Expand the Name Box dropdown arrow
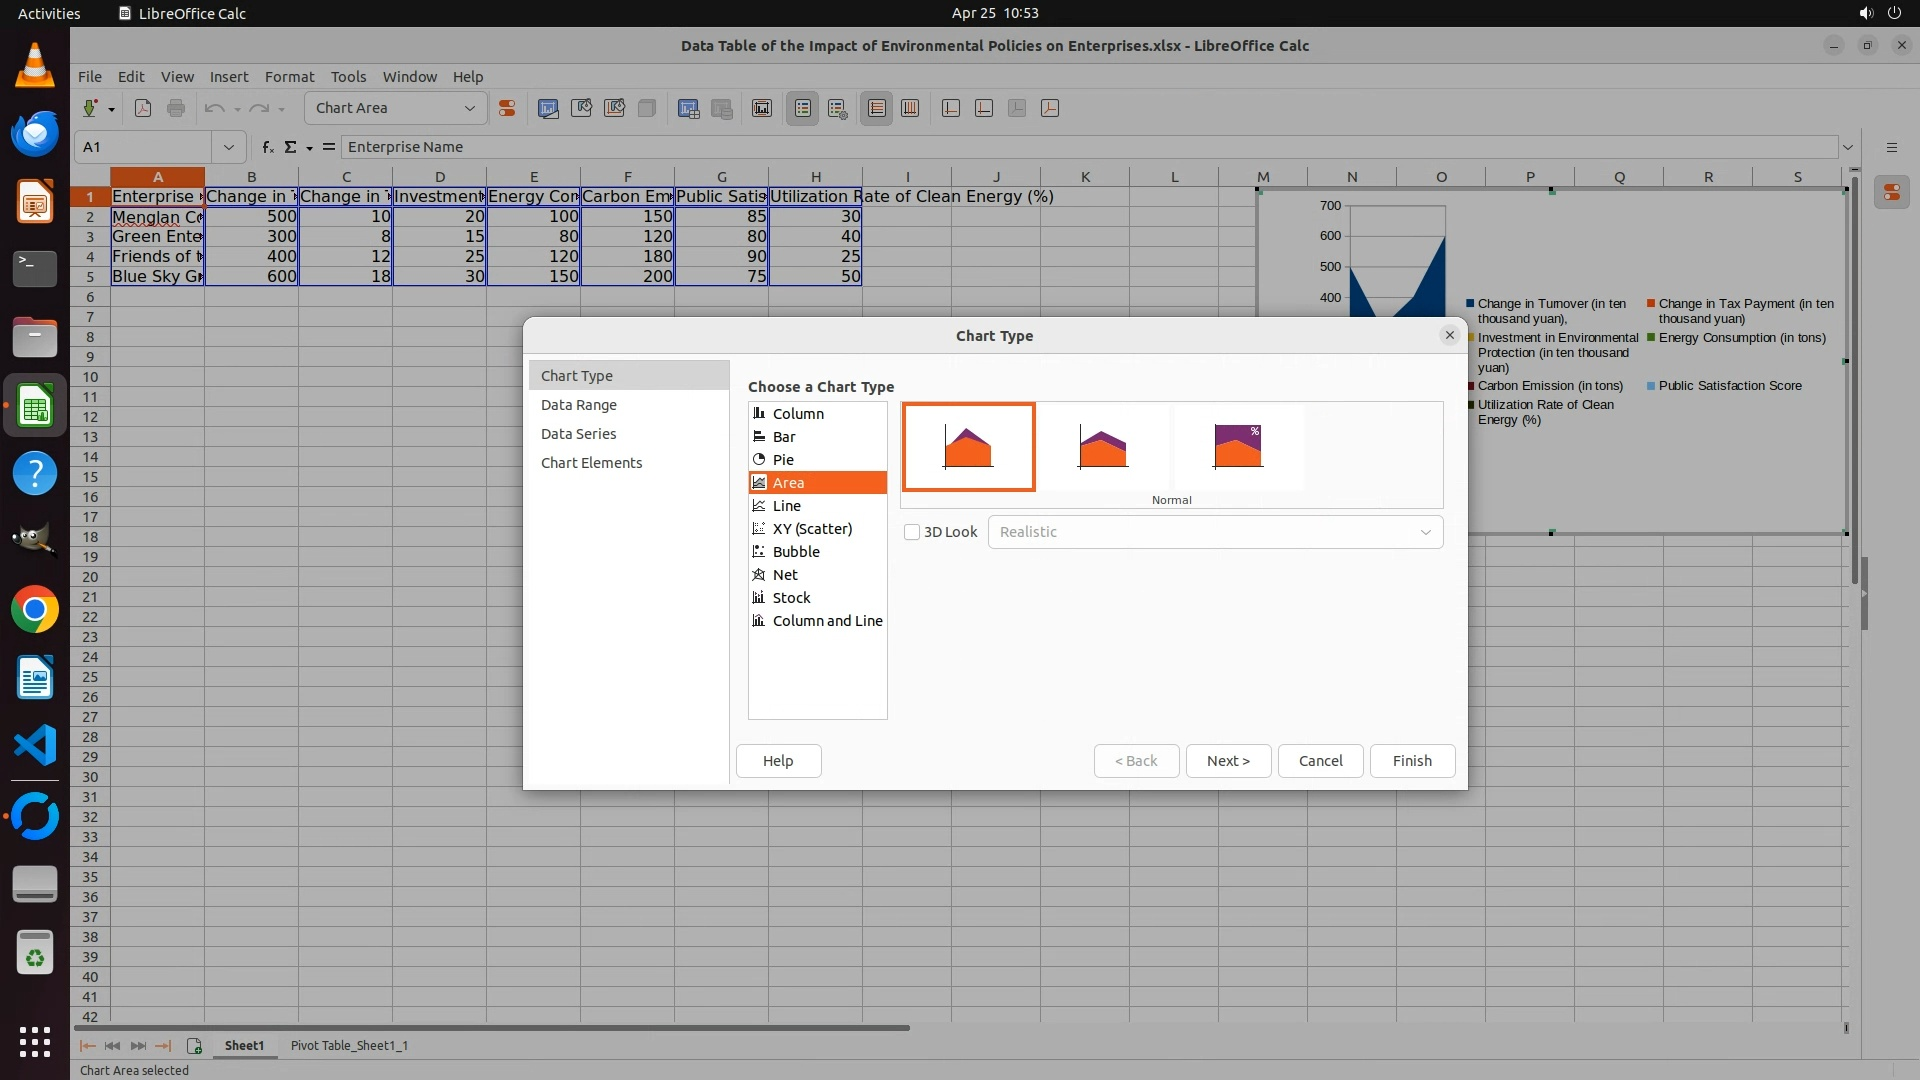 pos(229,147)
